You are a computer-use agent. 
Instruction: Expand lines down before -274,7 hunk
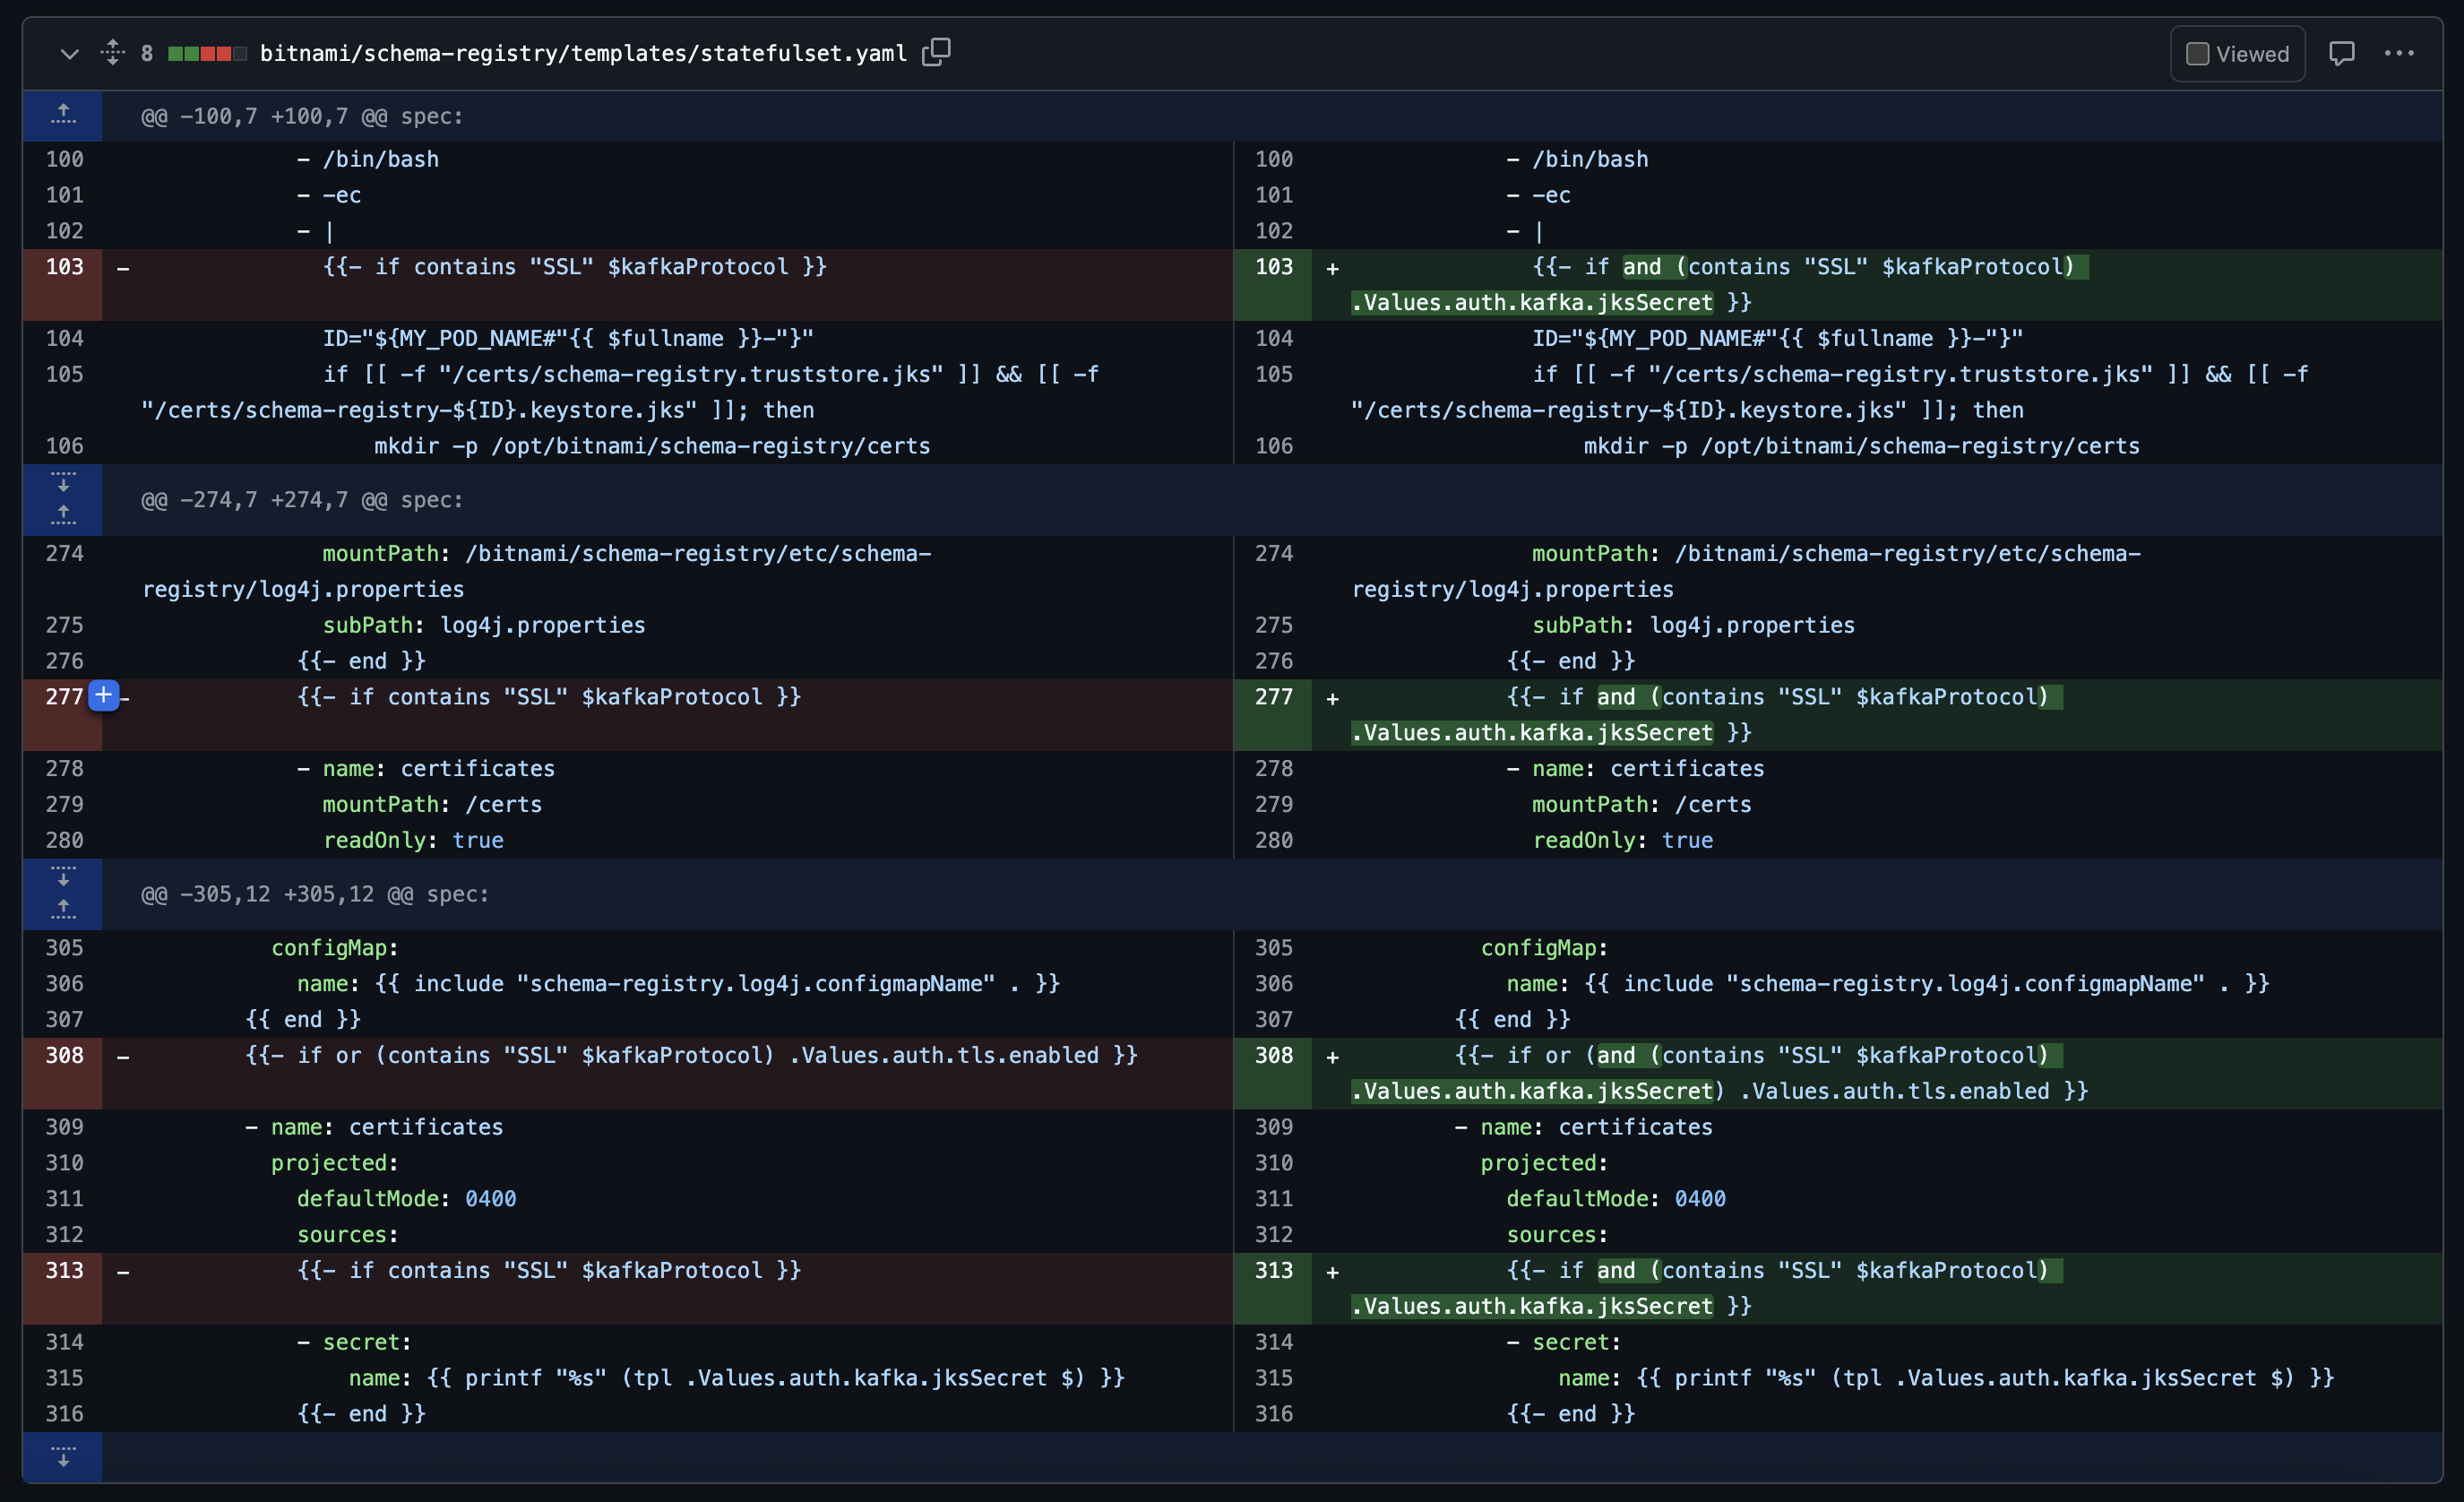(63, 482)
